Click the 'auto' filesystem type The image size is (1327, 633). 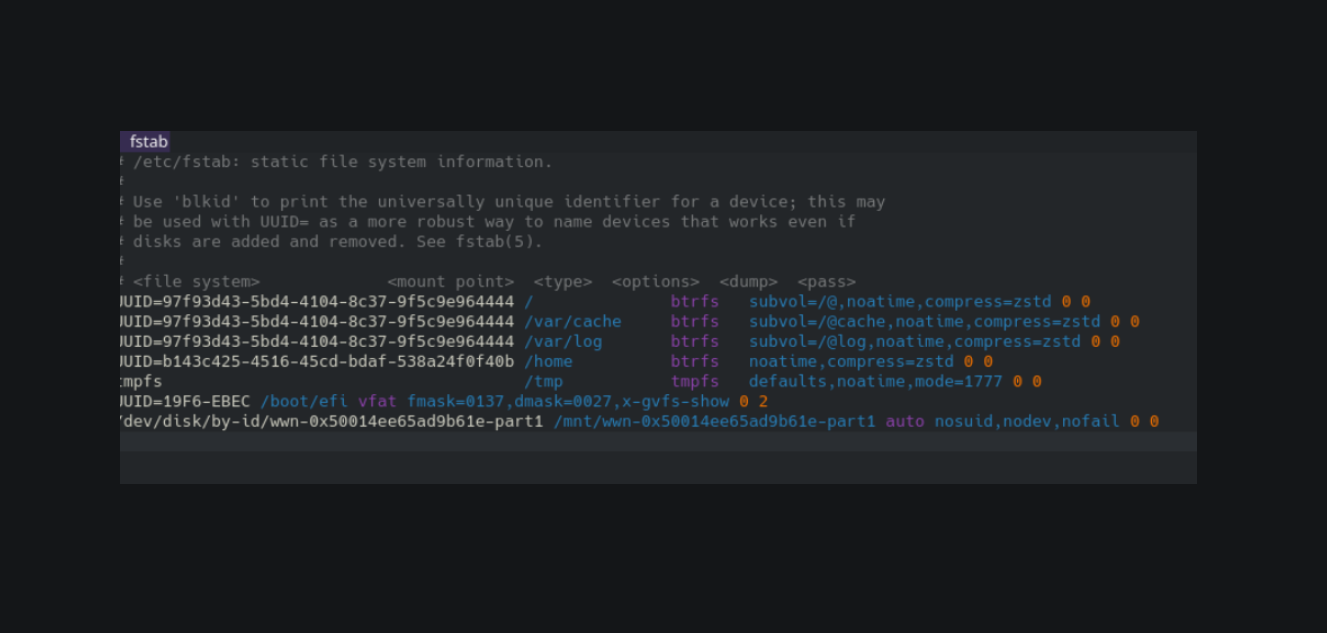coord(905,422)
